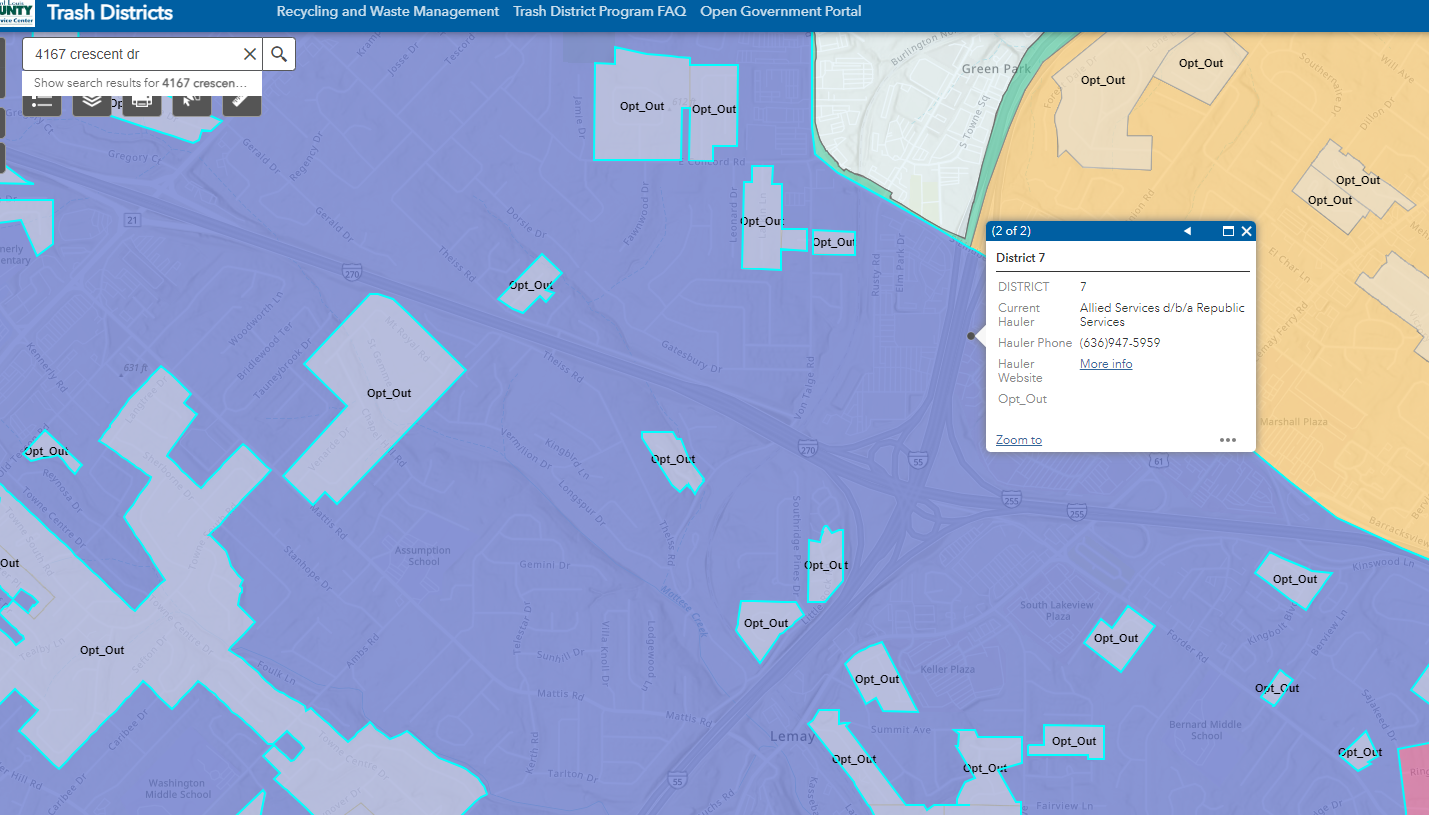
Task: Select the Print map tool
Action: point(140,103)
